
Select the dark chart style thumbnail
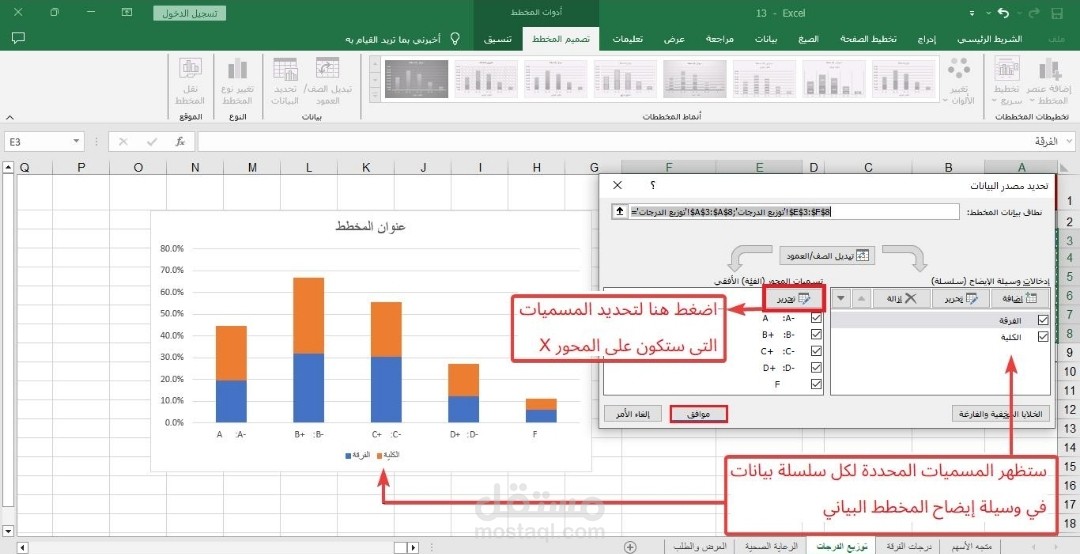pos(416,79)
